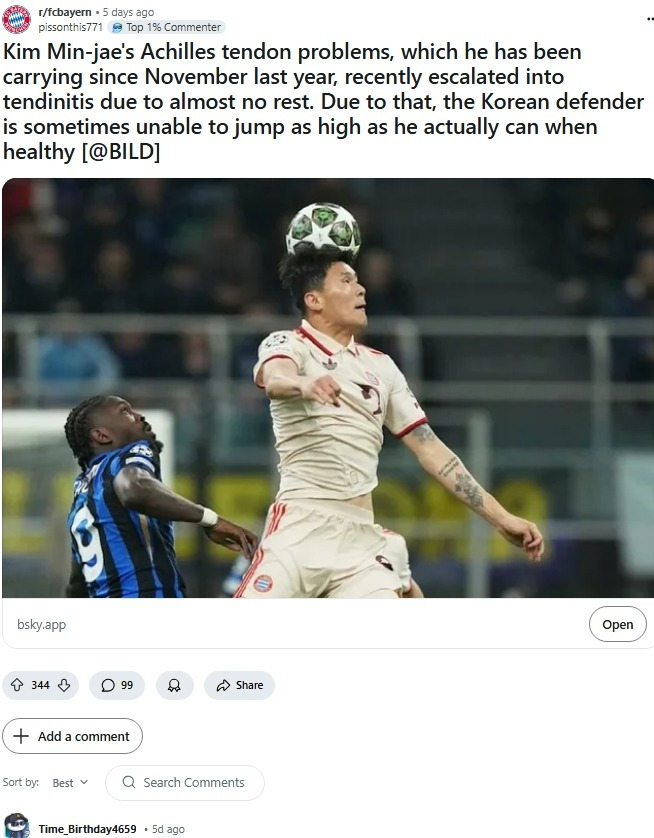
Task: Open the 99 comments bubble
Action: [x=117, y=685]
